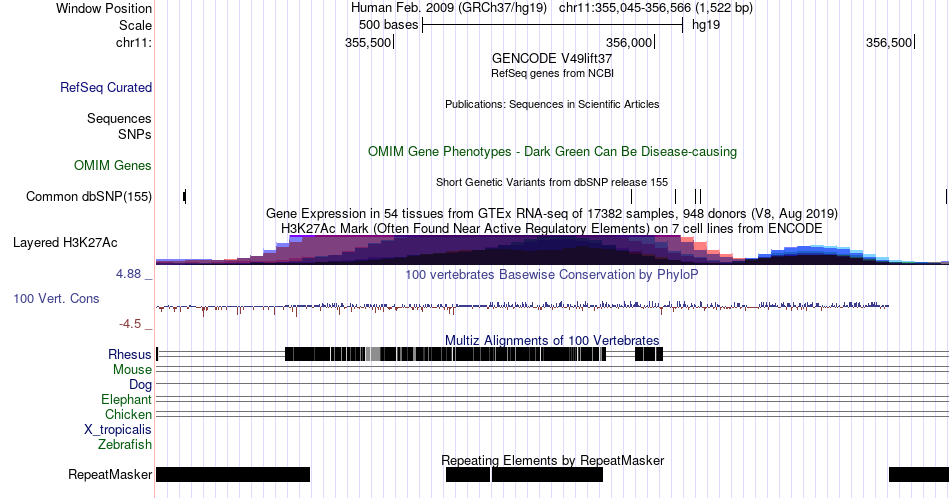The image size is (950, 498).
Task: Select the rightmost RepeatMasker block
Action: click(918, 474)
